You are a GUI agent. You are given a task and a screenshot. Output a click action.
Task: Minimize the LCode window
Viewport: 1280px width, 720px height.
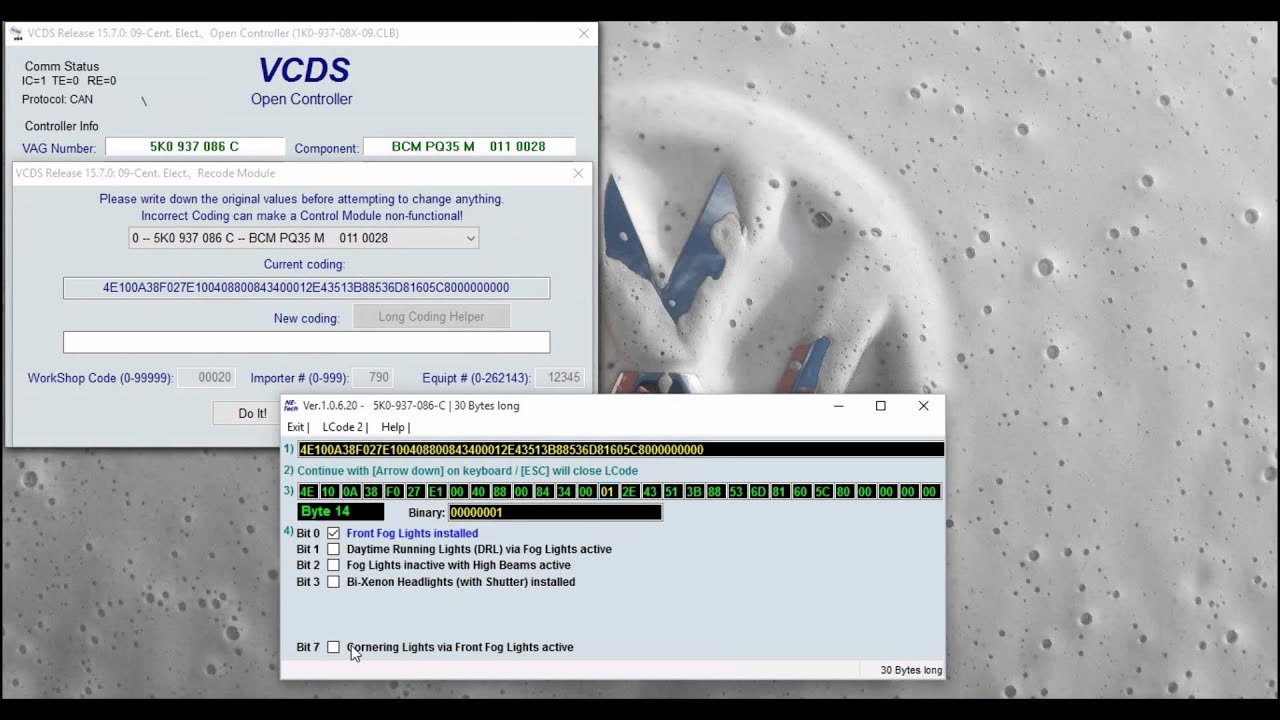point(839,406)
